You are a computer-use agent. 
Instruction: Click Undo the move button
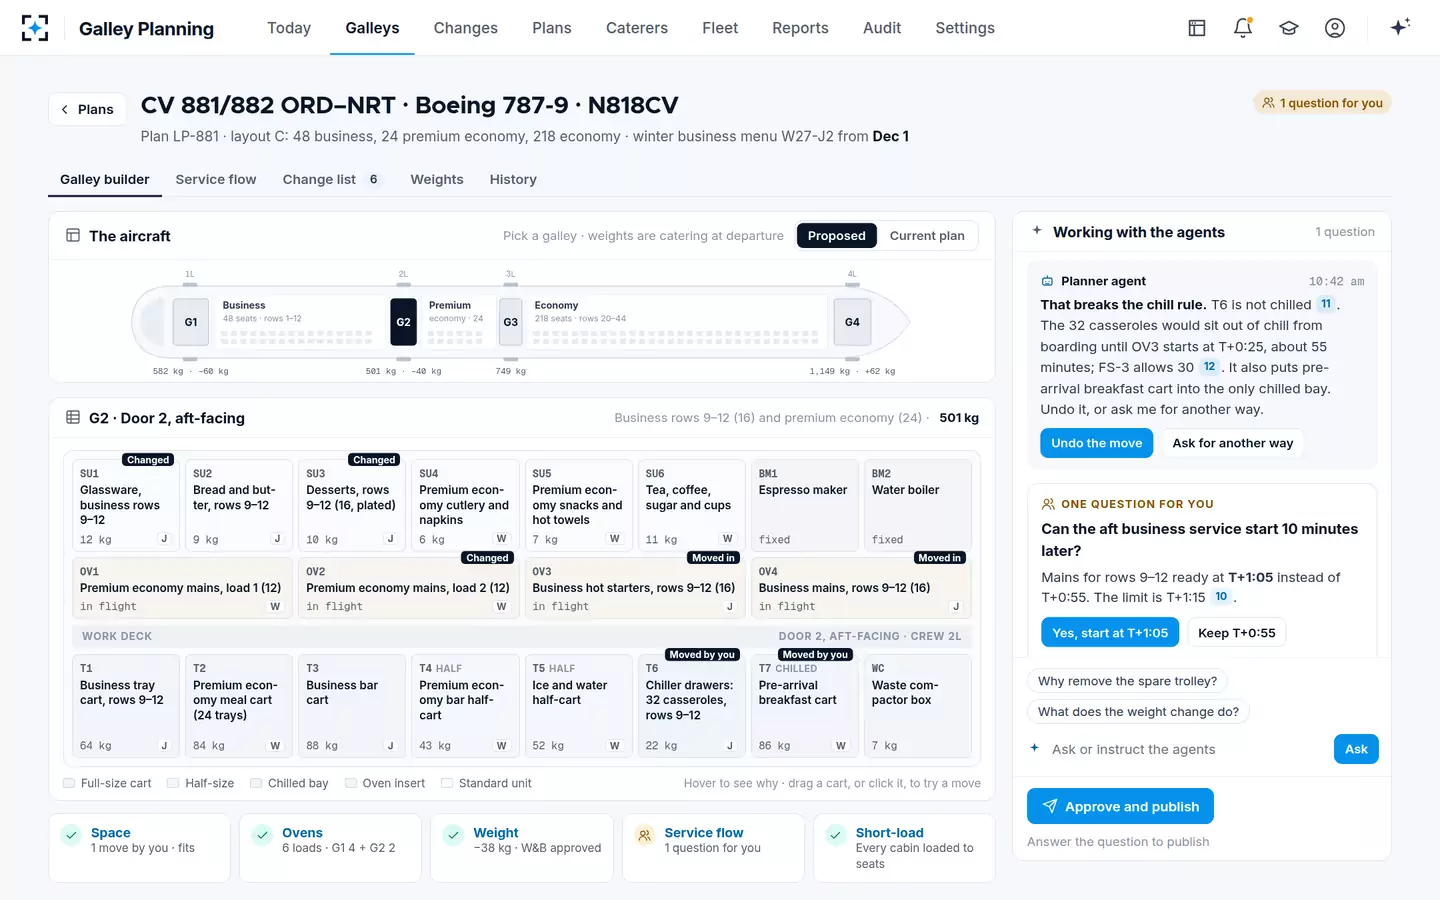(x=1097, y=443)
